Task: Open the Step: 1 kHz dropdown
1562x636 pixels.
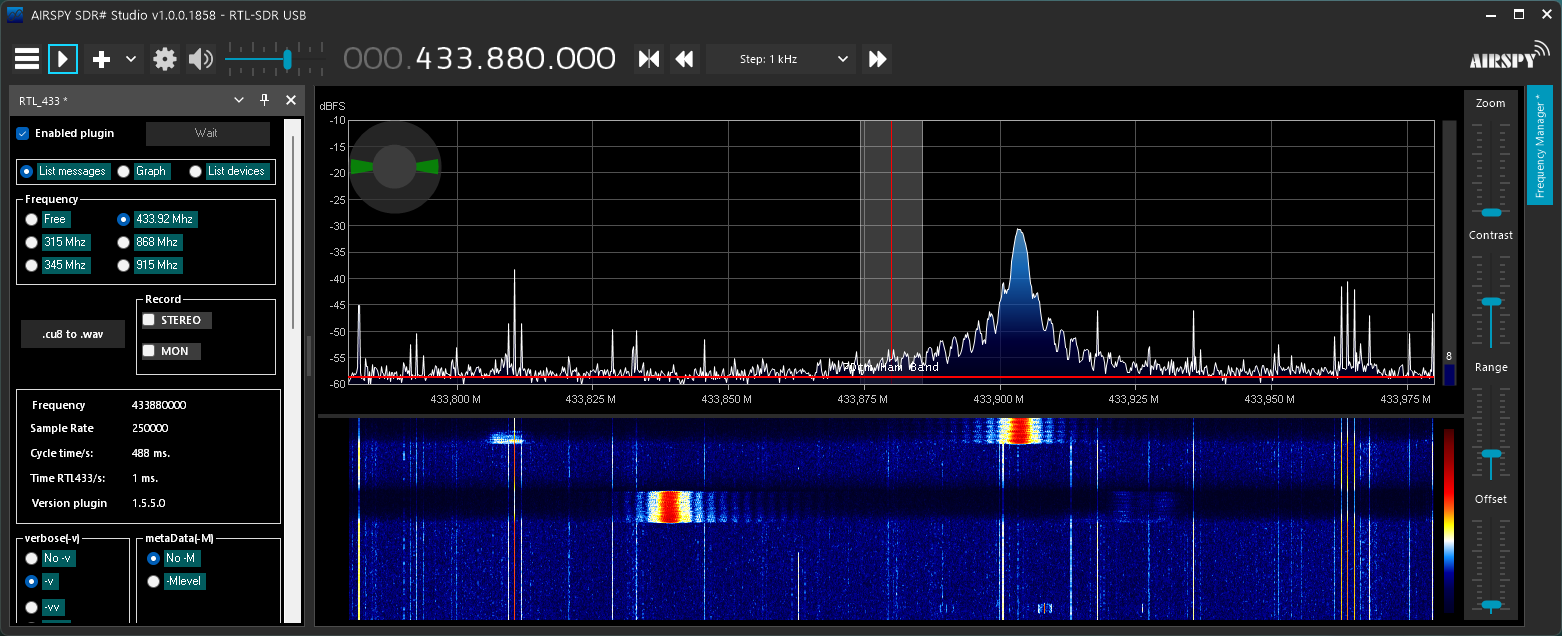Action: [781, 59]
